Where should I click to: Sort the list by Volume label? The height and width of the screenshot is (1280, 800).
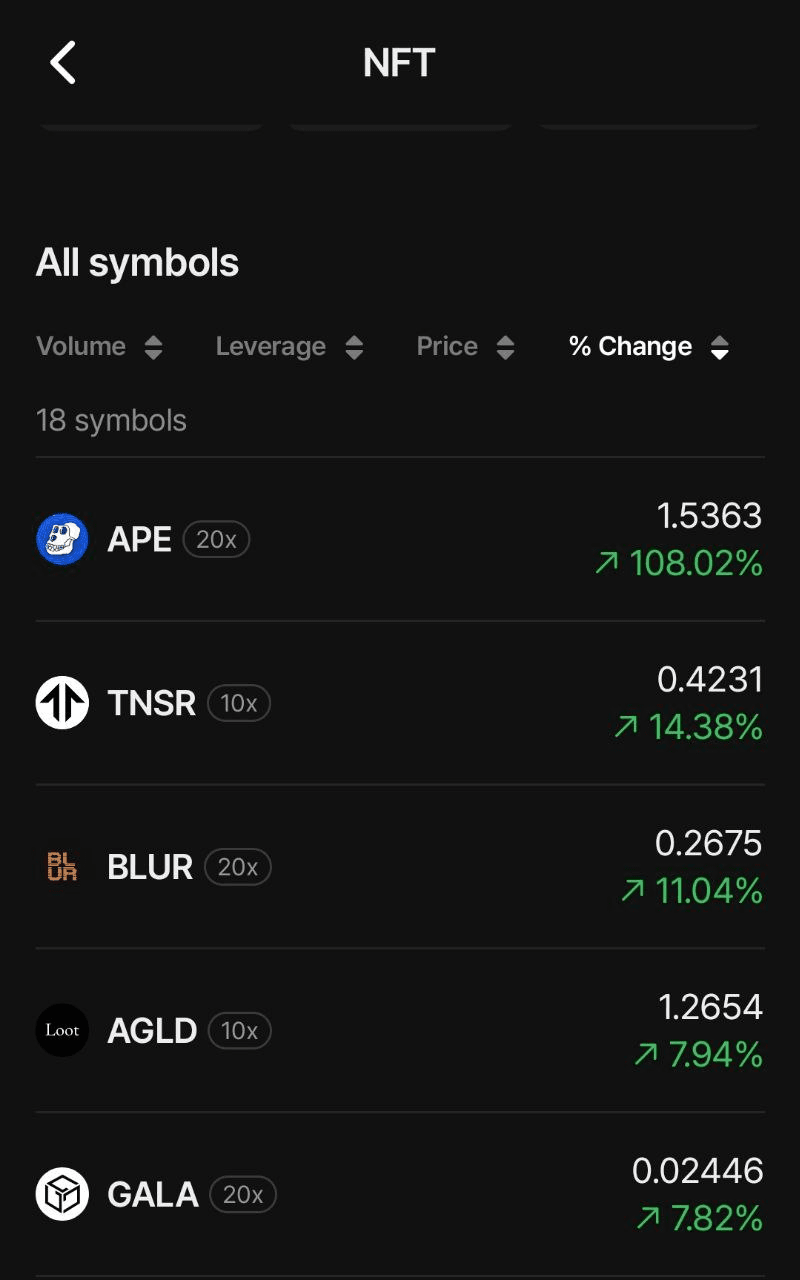click(81, 346)
